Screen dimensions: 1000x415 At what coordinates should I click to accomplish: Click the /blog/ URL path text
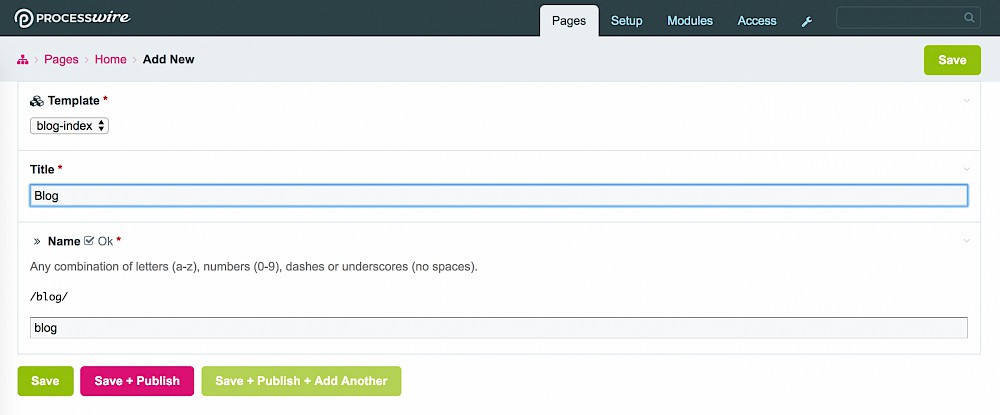point(49,297)
